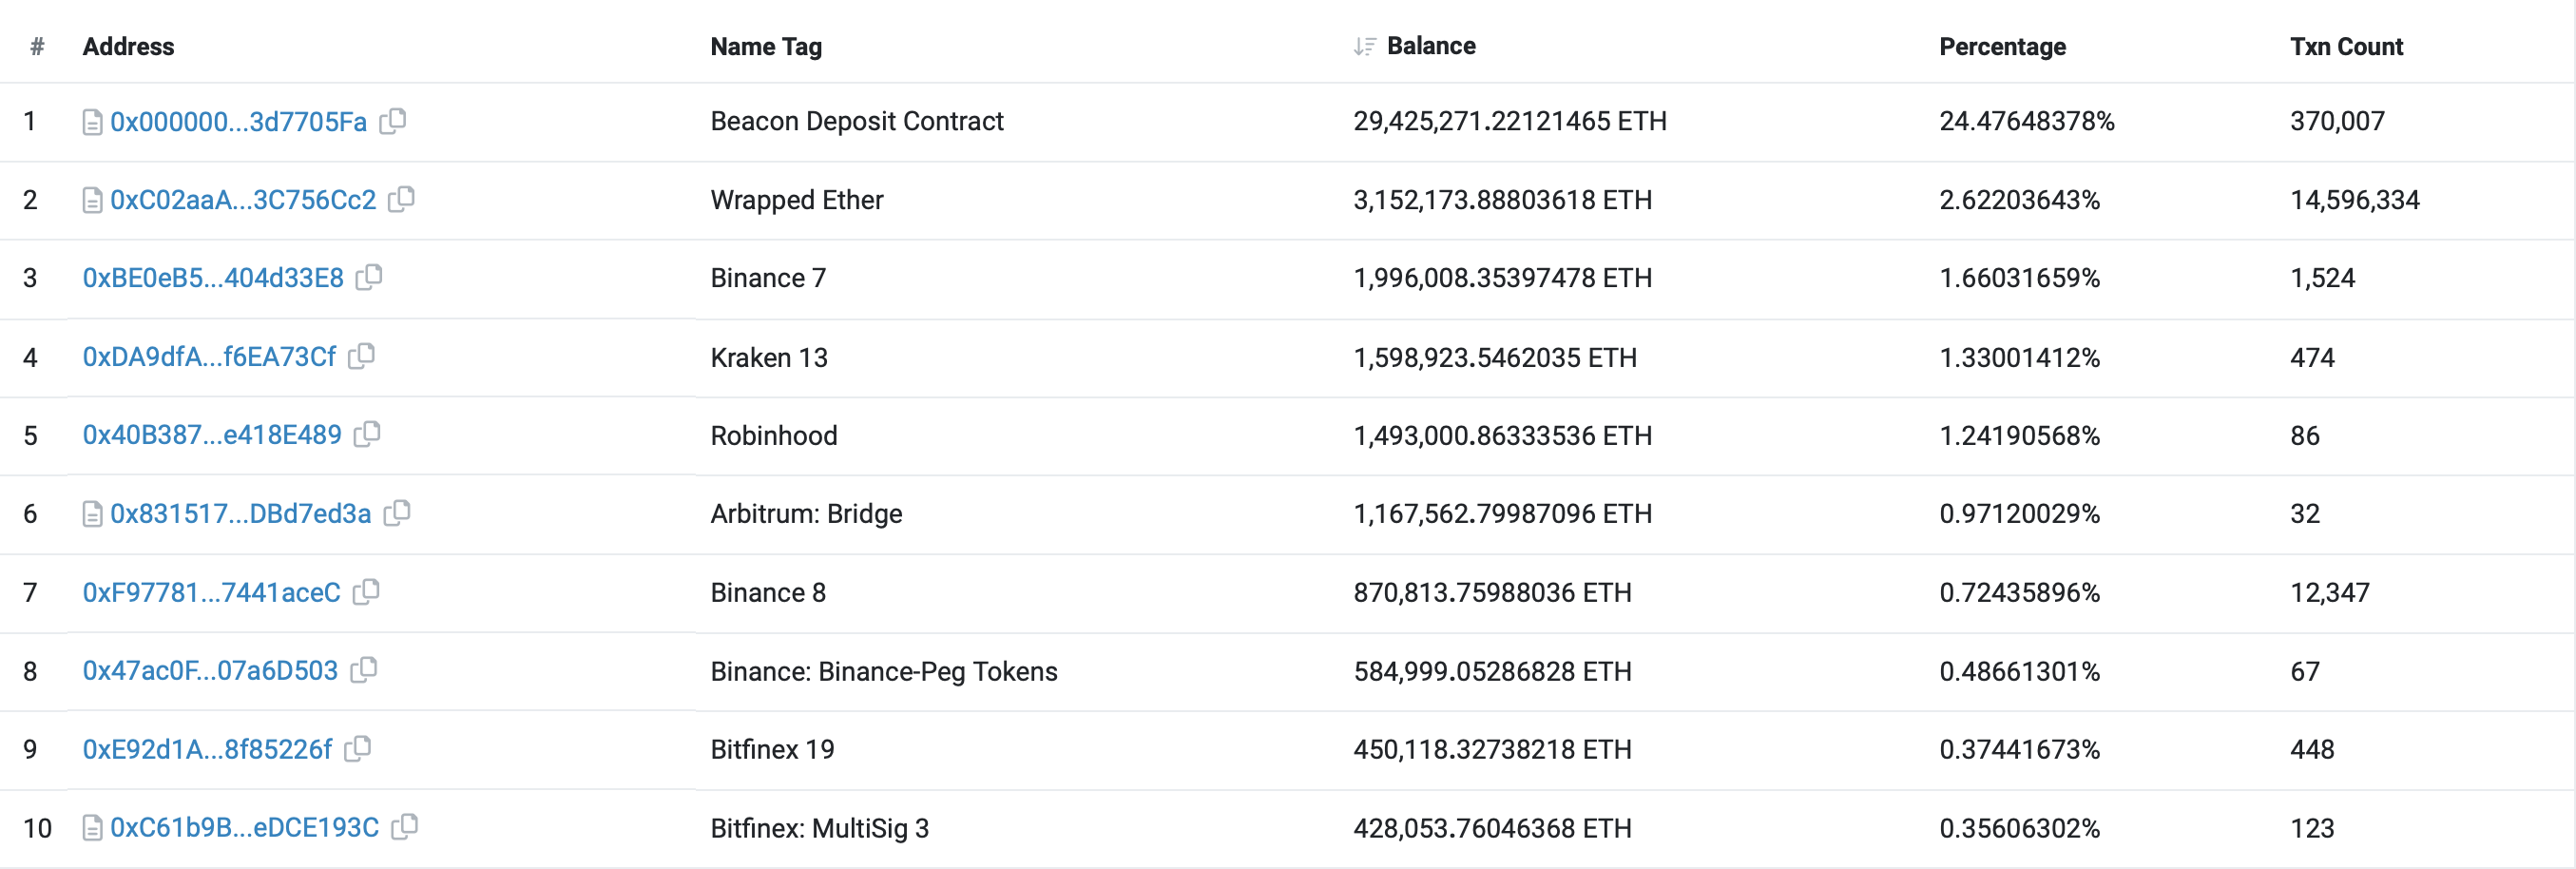Copy the Kraken 13 address

(x=362, y=356)
